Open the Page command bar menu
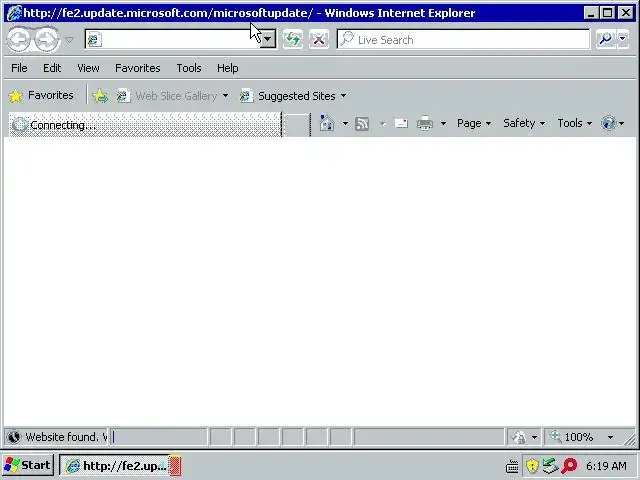 [x=474, y=123]
